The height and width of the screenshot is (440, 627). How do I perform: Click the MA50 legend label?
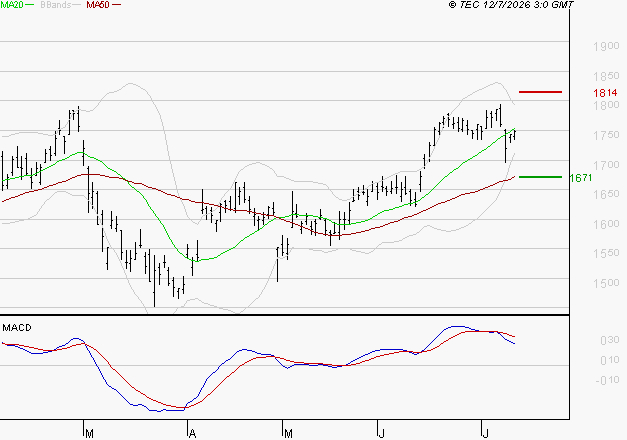point(98,5)
